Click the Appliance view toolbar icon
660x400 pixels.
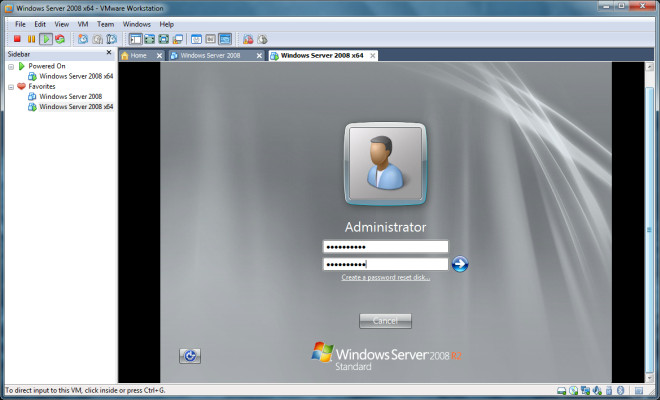[210, 39]
